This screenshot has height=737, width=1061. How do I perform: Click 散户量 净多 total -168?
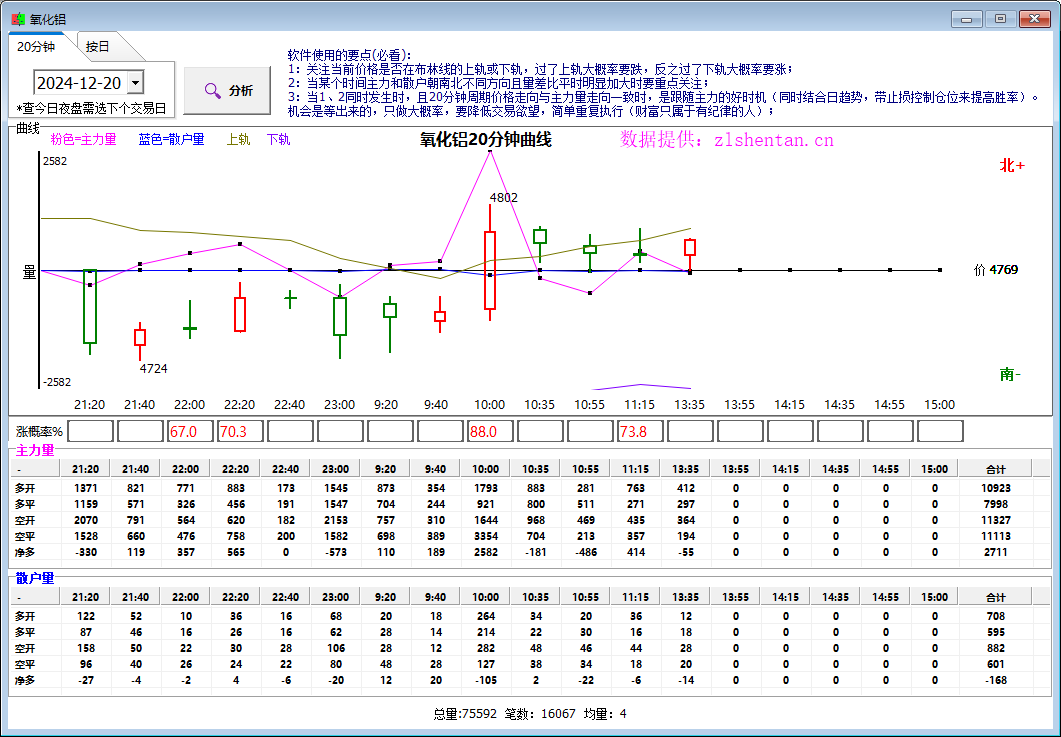995,681
